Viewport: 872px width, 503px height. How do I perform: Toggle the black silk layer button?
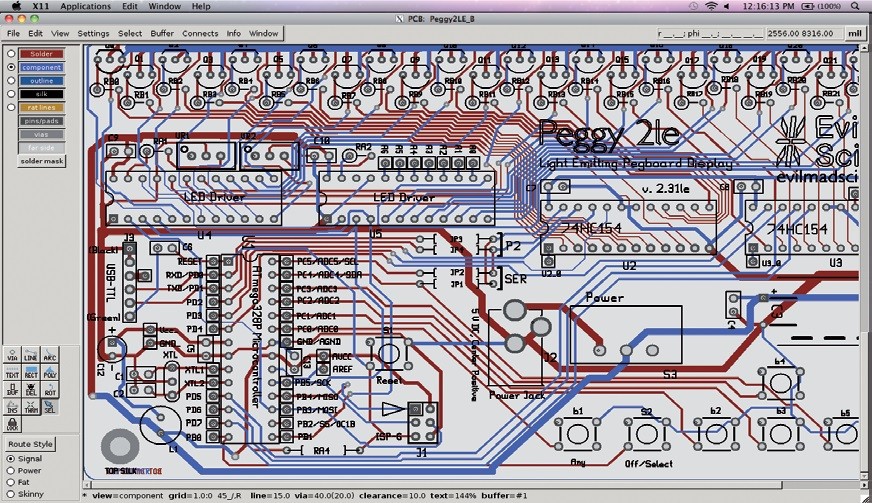[x=42, y=94]
